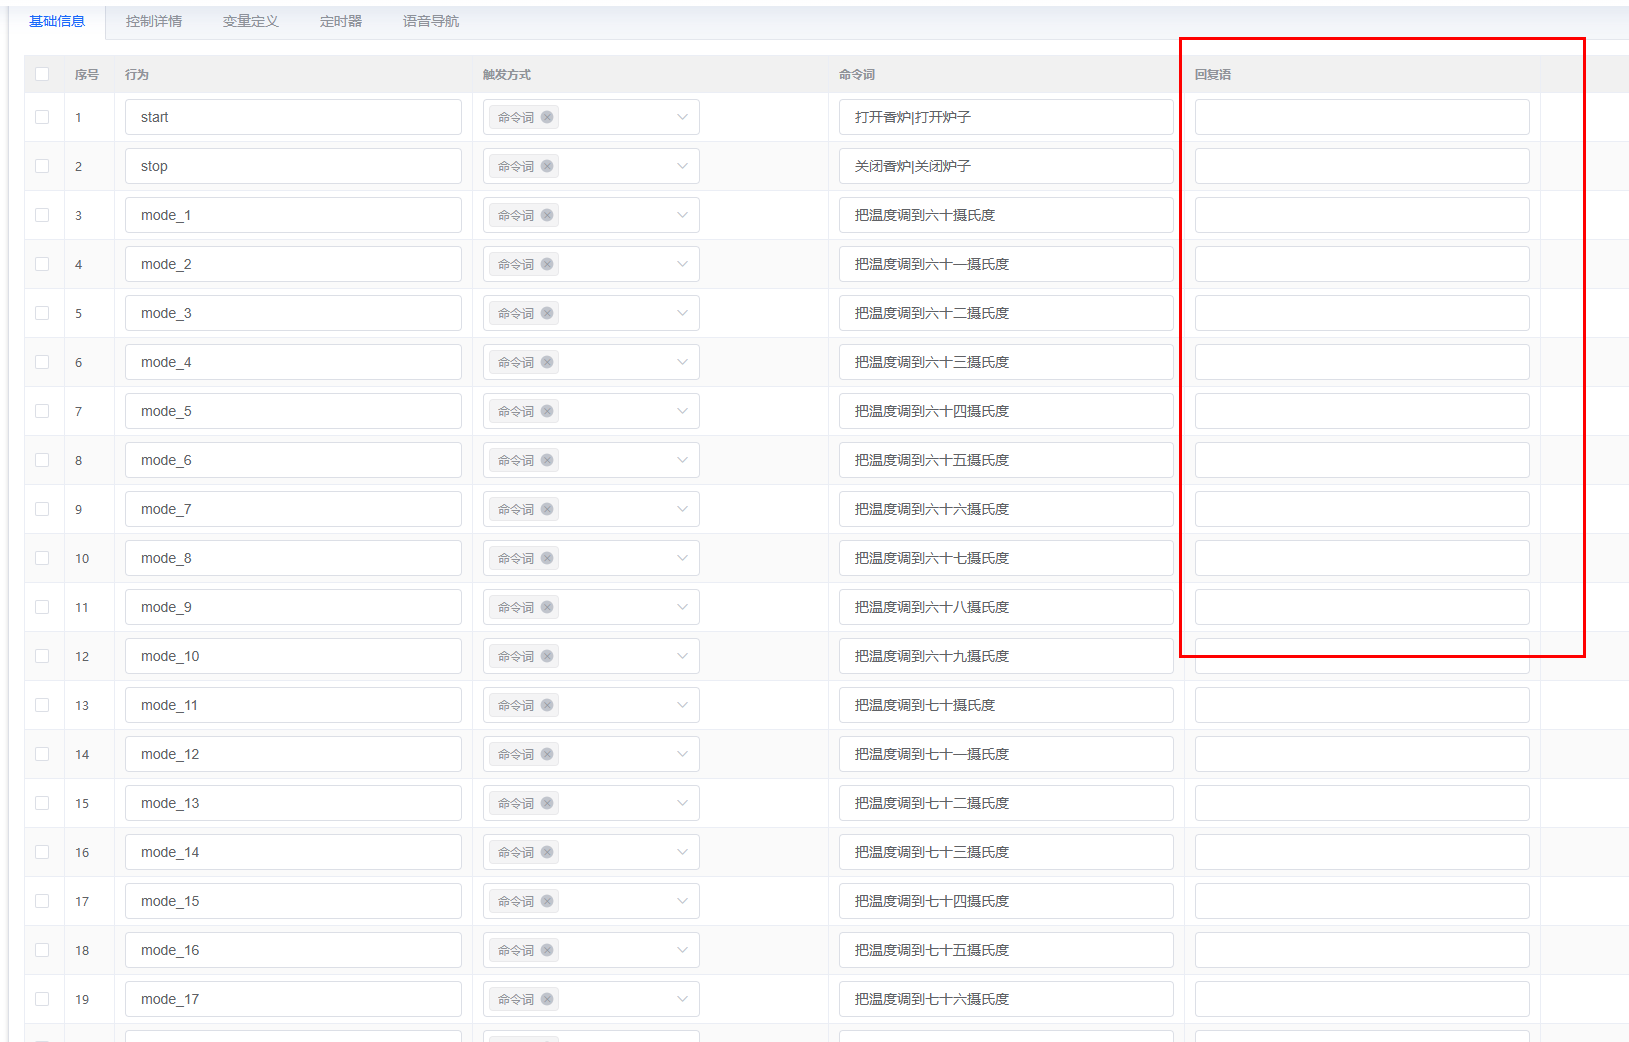Clear the 命令词 tag in mode_1 row
The height and width of the screenshot is (1042, 1629).
pyautogui.click(x=547, y=215)
